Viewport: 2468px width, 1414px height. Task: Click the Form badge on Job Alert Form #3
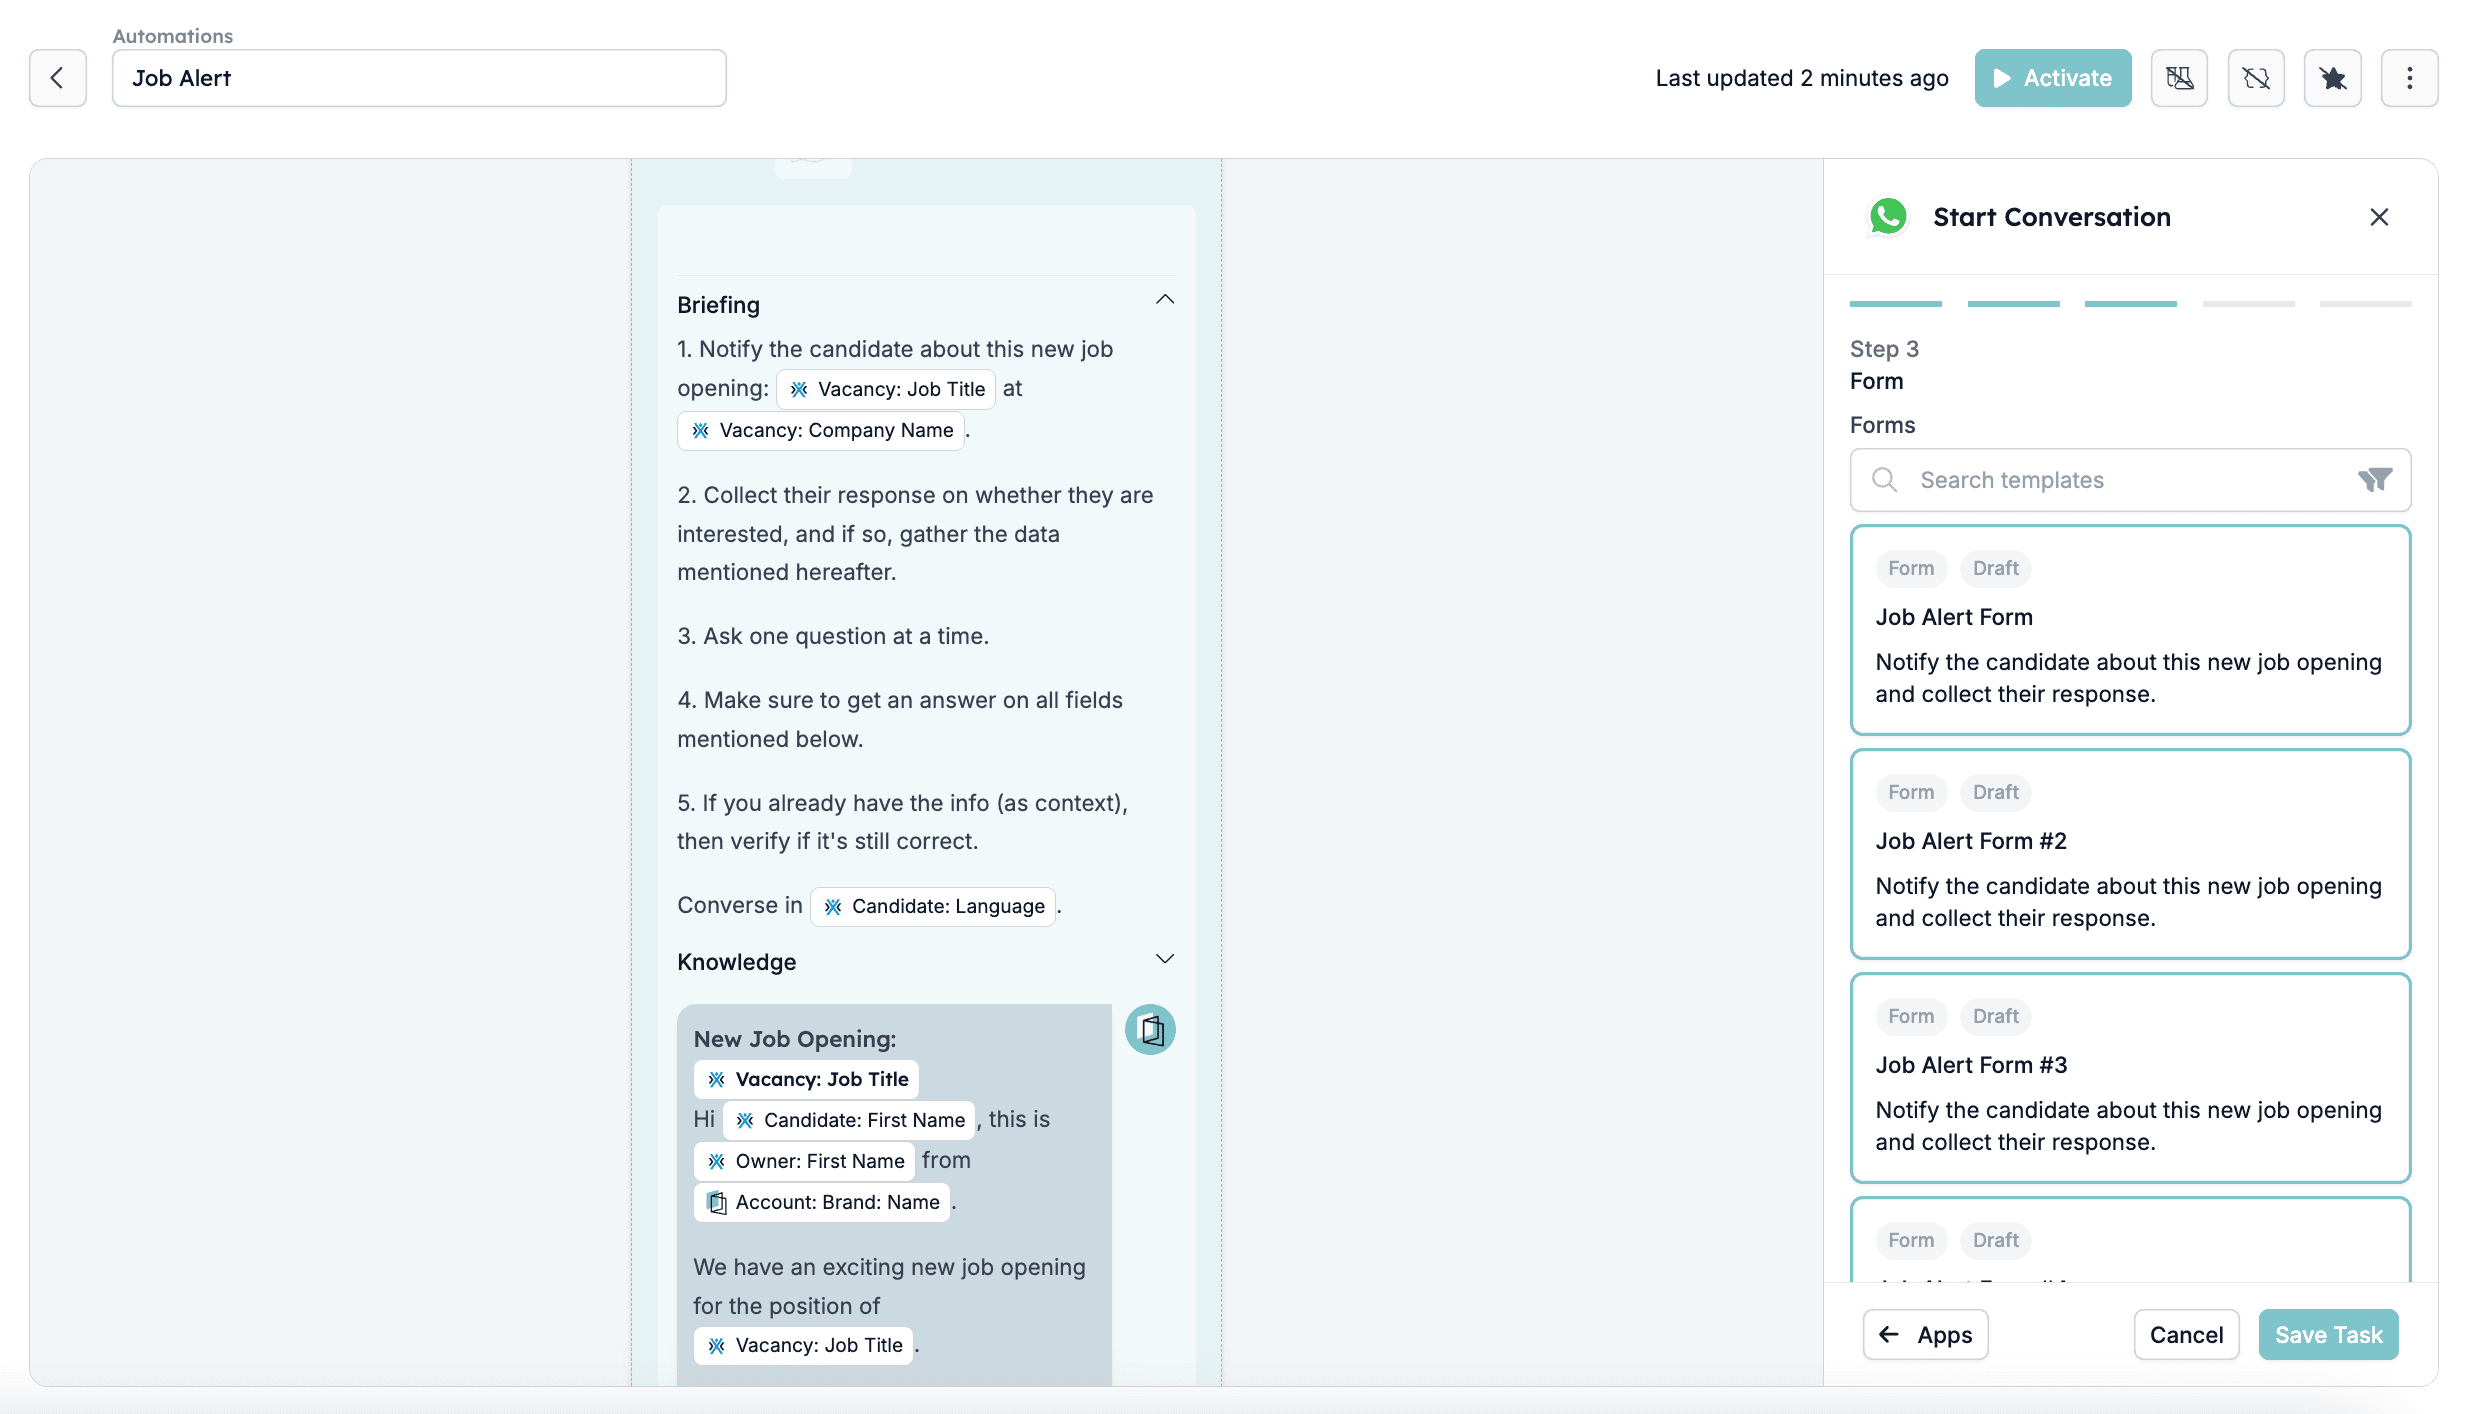pyautogui.click(x=1911, y=1016)
